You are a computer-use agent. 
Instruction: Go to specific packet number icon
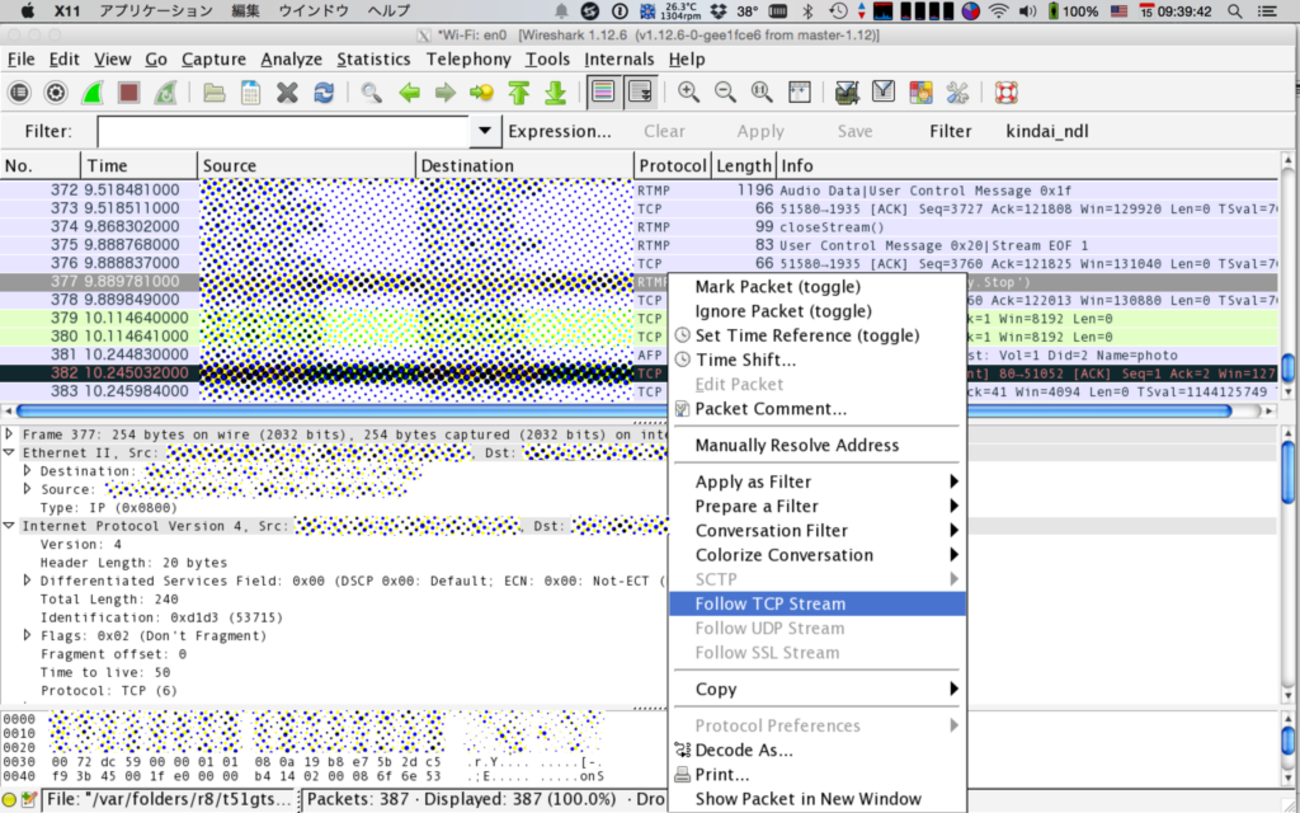pyautogui.click(x=482, y=93)
